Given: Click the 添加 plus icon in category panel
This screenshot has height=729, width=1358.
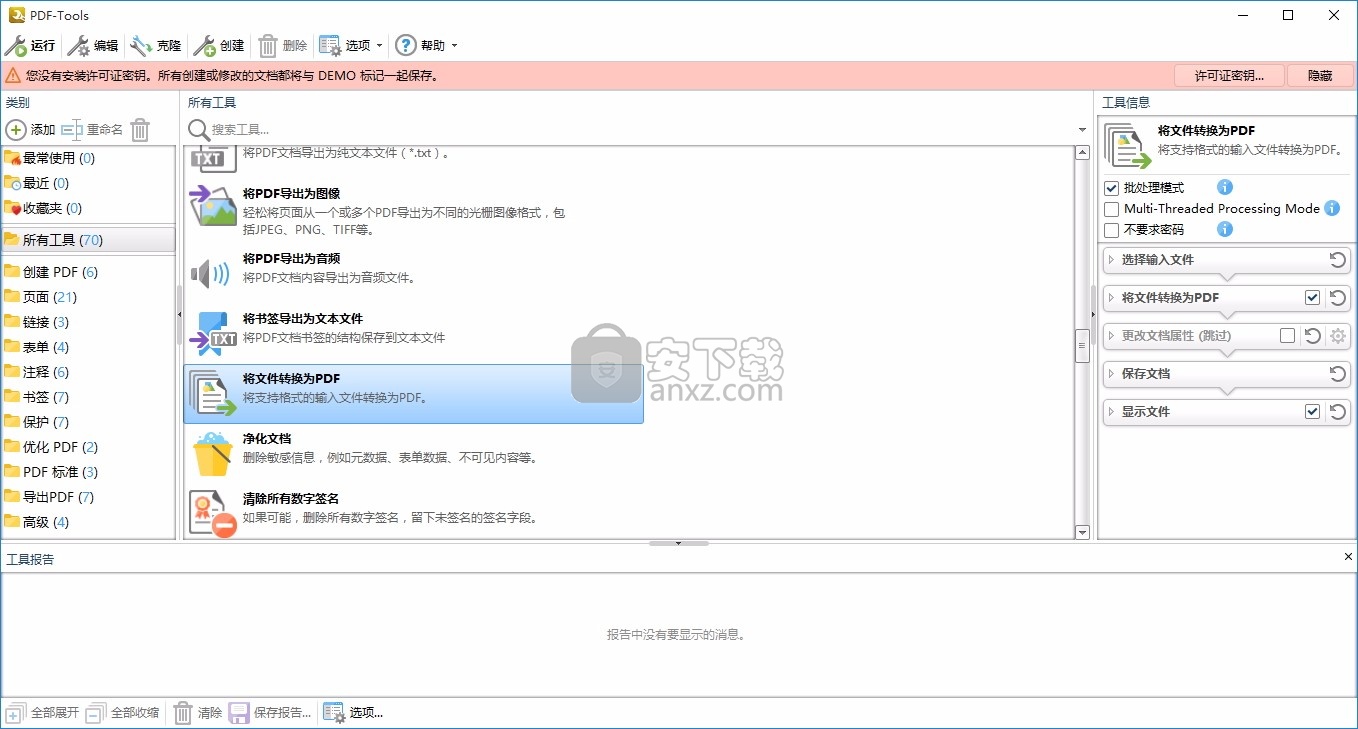Looking at the screenshot, I should point(16,130).
